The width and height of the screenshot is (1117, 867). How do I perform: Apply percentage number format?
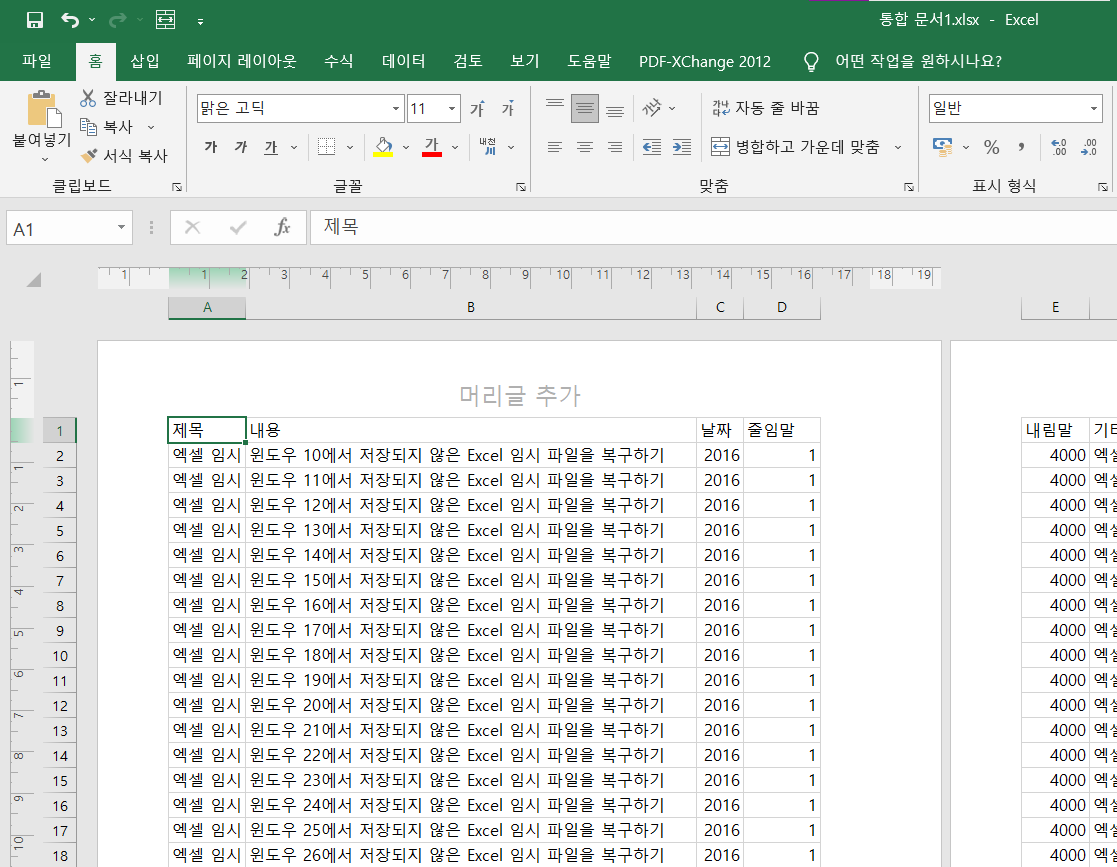pos(990,147)
